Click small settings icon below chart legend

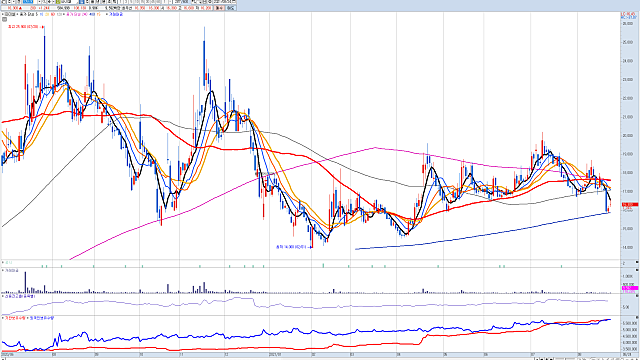(x=4, y=19)
